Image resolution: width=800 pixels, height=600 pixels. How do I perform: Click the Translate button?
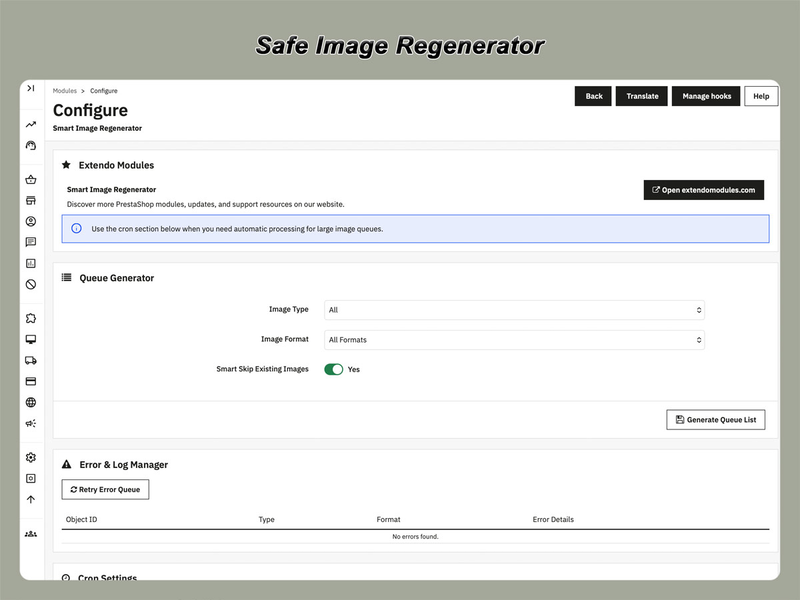coord(642,96)
